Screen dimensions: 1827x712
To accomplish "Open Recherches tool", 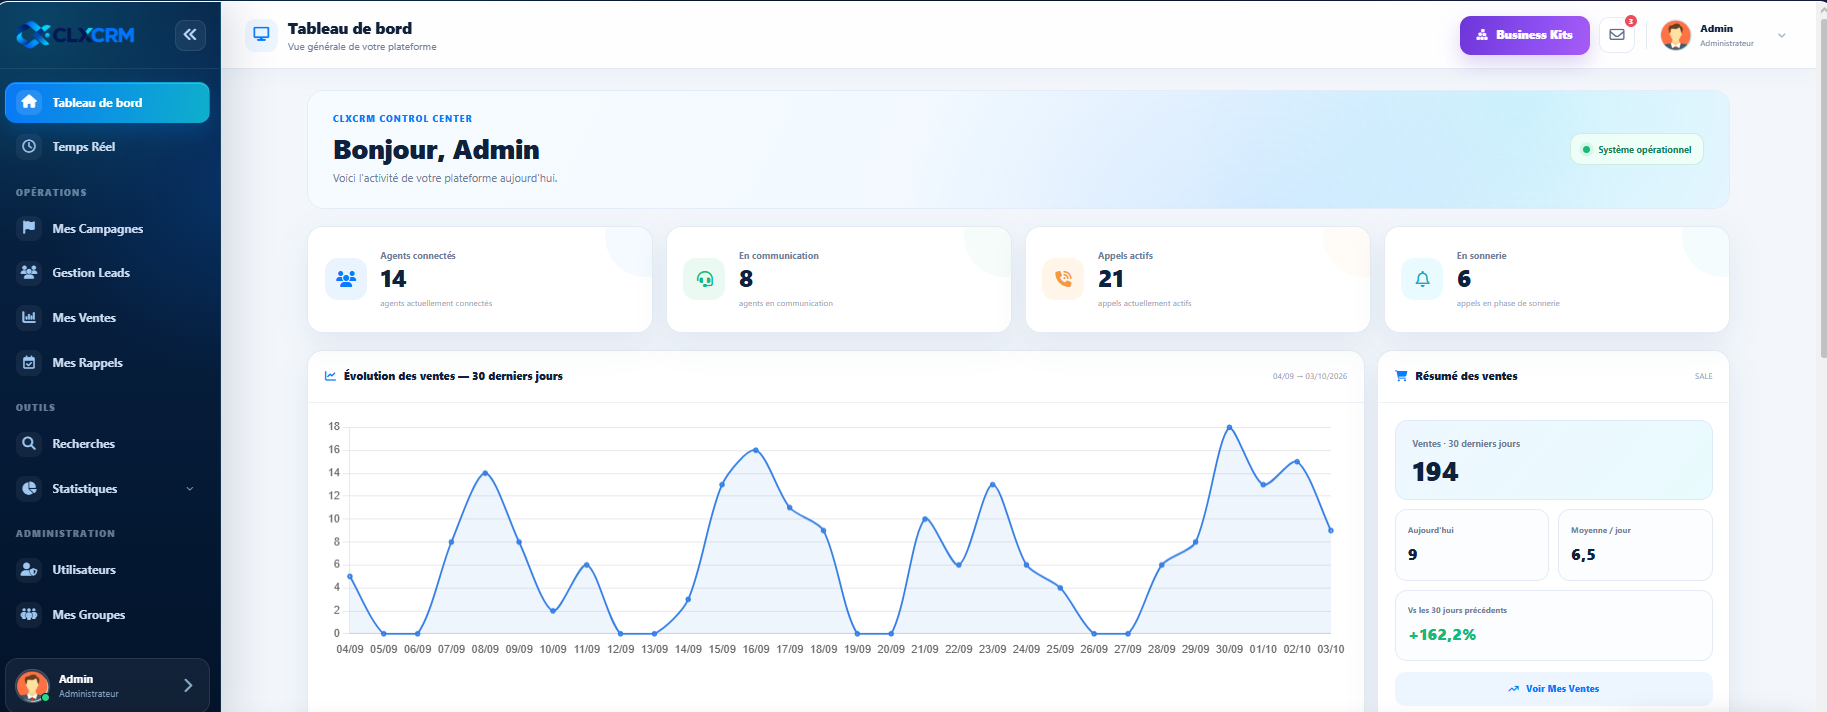I will click(x=107, y=444).
